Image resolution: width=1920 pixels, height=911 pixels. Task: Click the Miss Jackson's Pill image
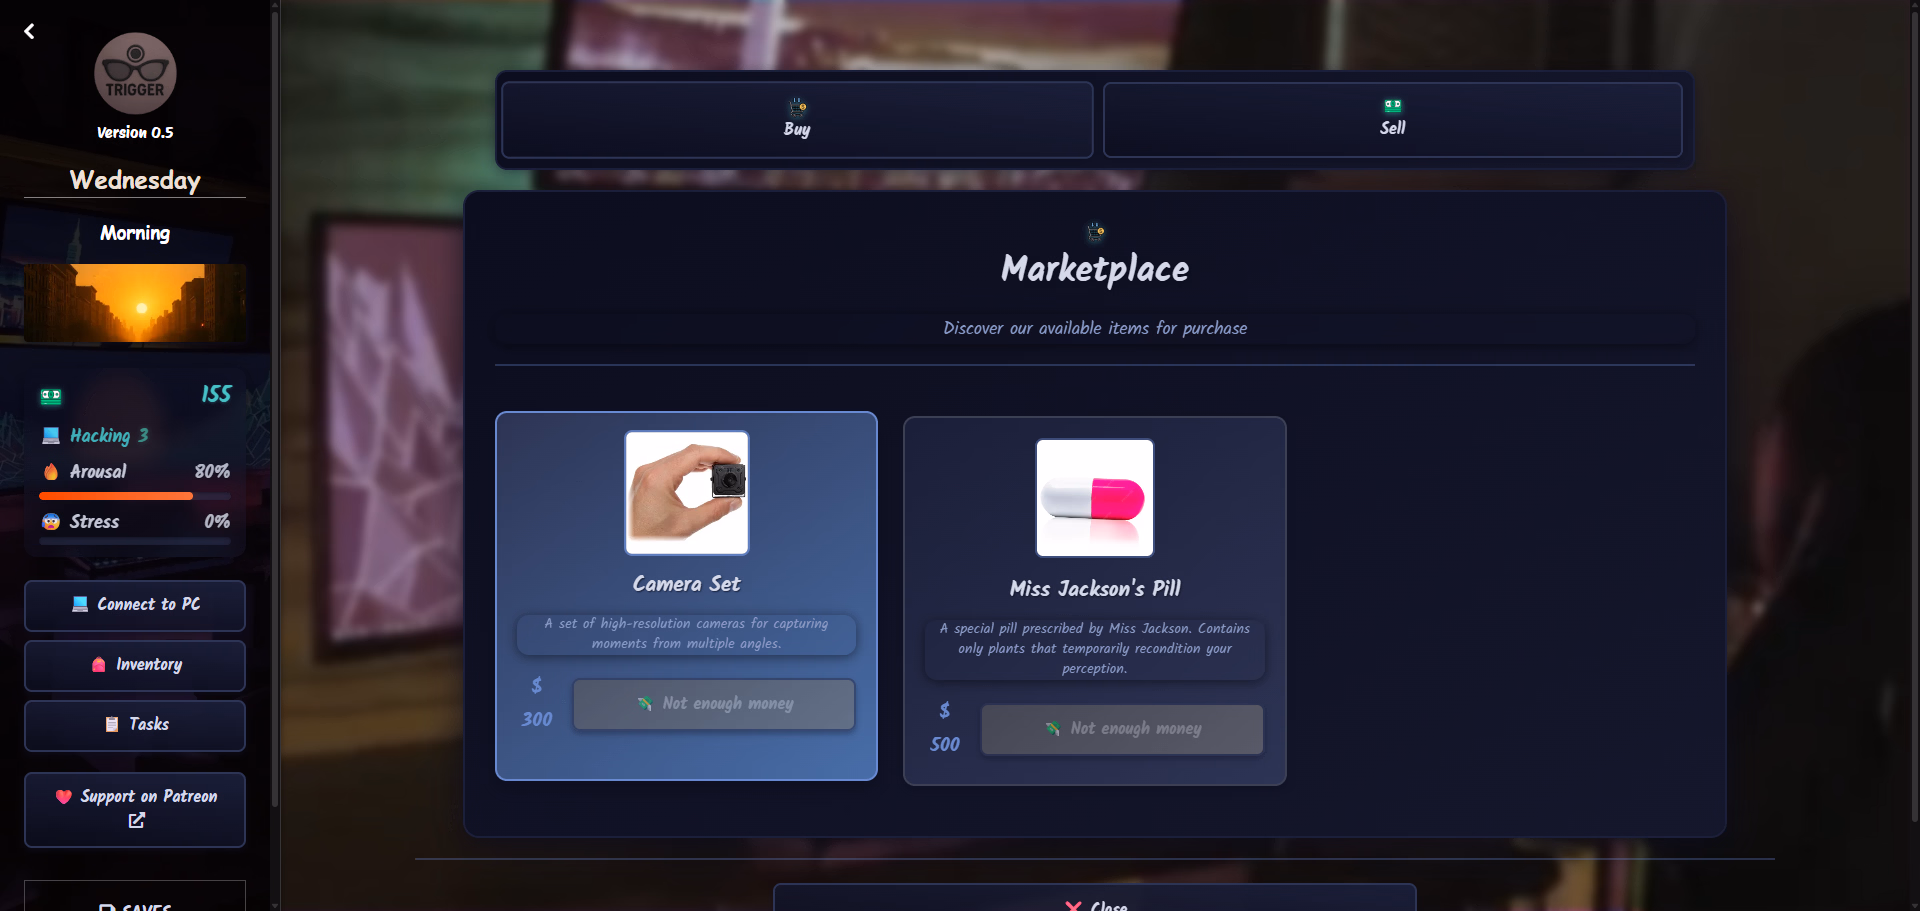pos(1095,498)
